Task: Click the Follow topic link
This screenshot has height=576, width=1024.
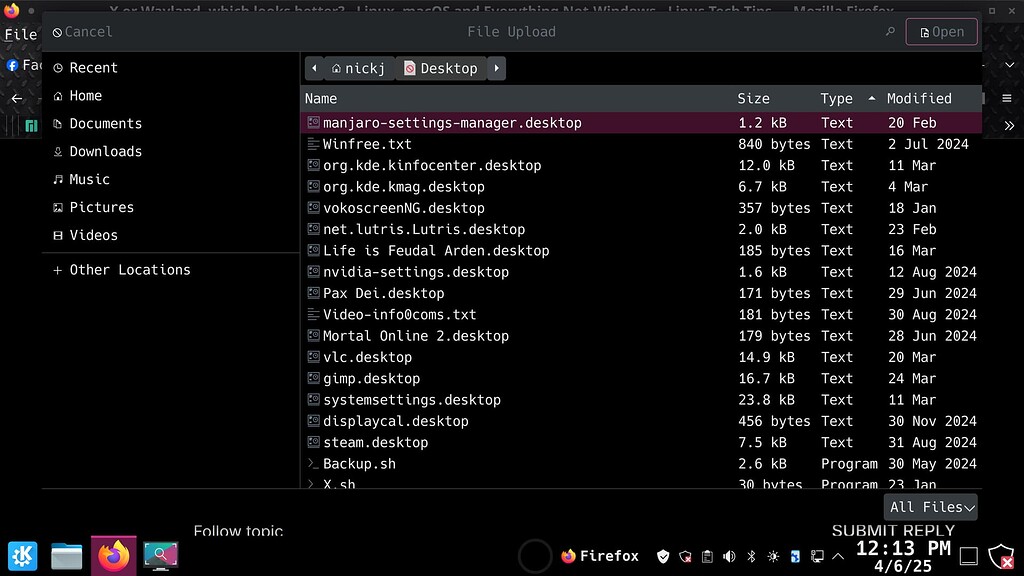Action: (x=238, y=531)
